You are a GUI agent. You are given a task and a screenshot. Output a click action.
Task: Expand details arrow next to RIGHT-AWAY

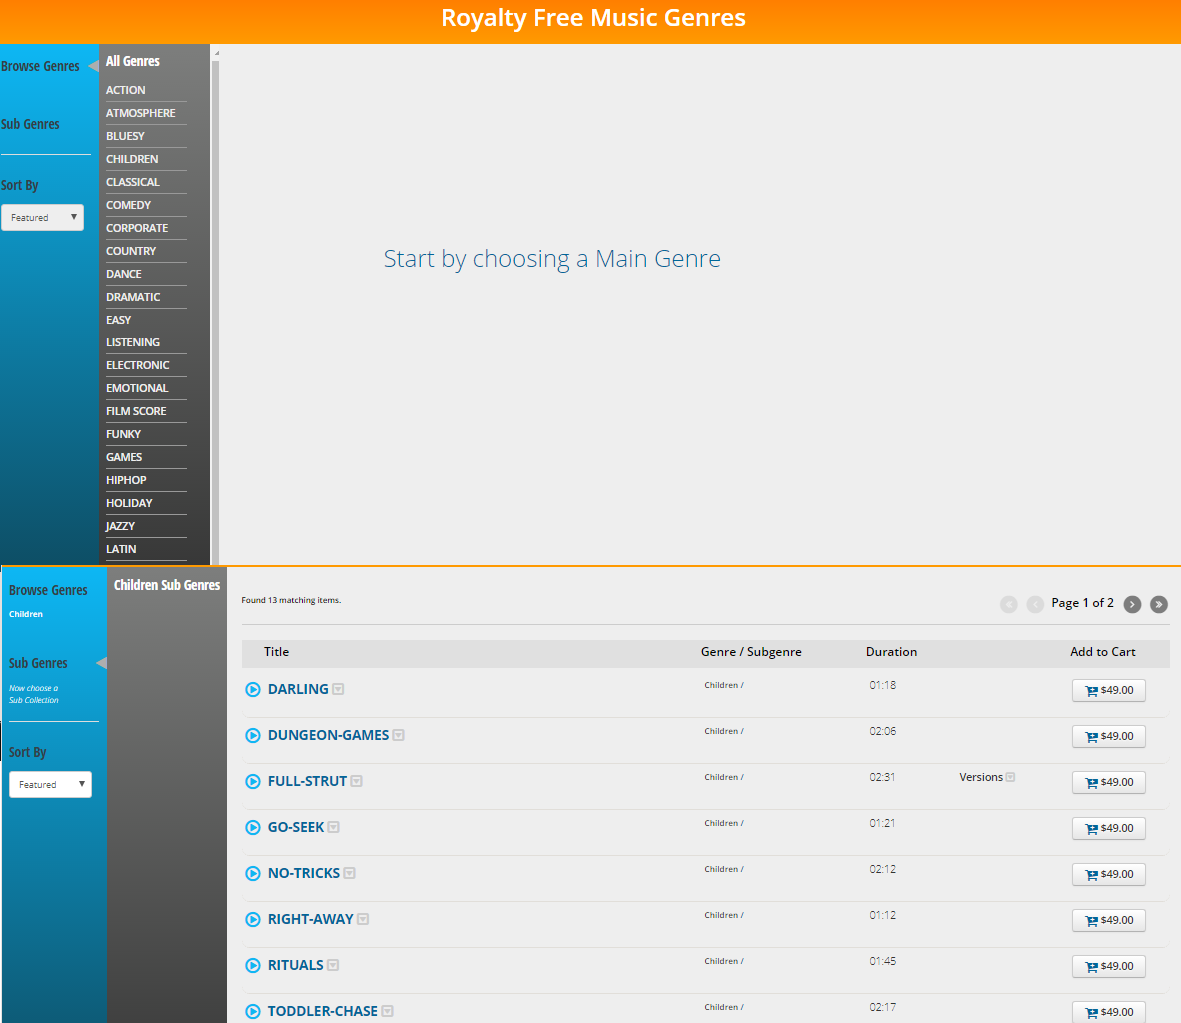(x=363, y=919)
